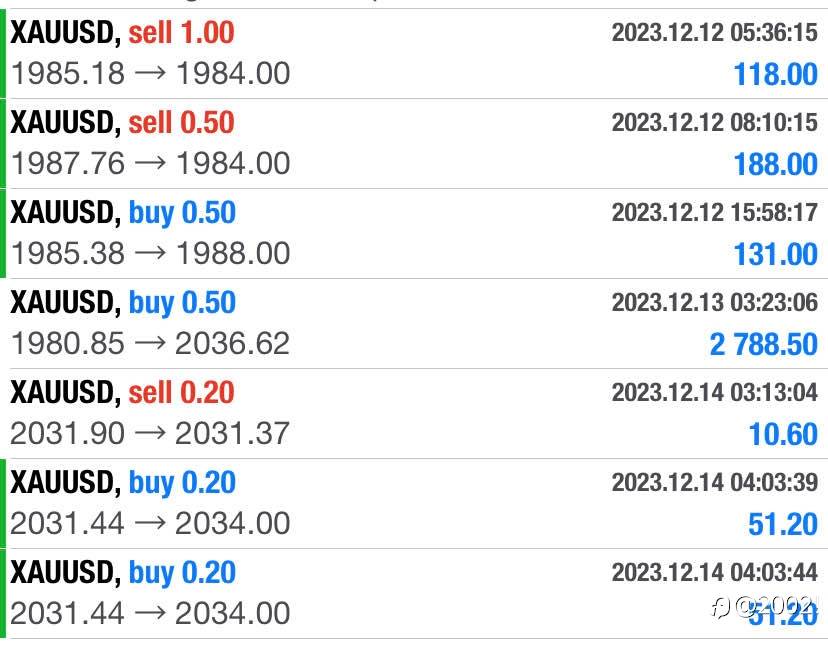828x645 pixels.
Task: Click the 2023.12.14 04:03:44 timestamp
Action: [x=714, y=573]
